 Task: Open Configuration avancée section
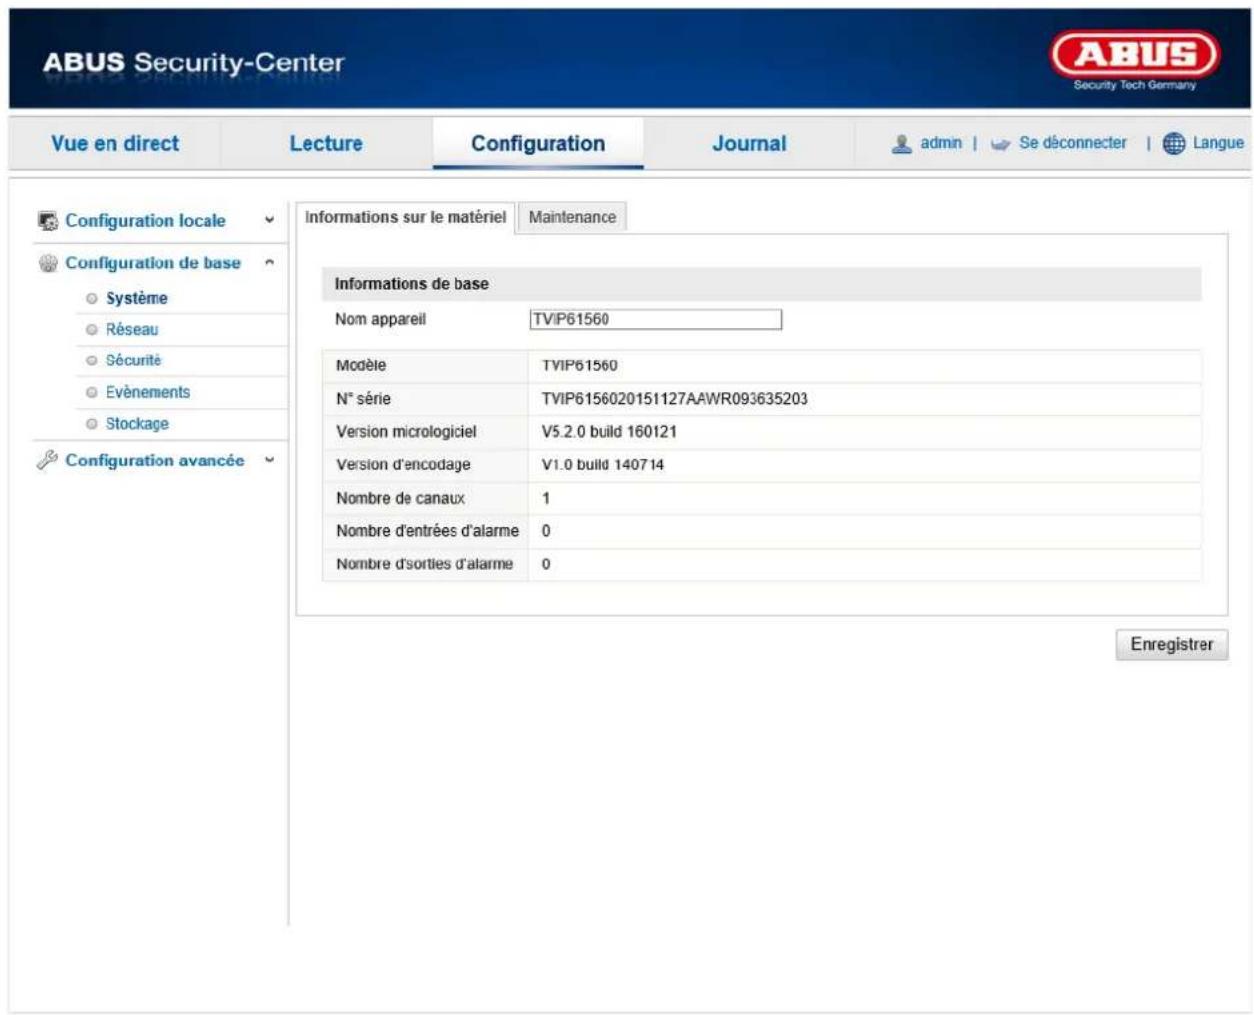155,460
